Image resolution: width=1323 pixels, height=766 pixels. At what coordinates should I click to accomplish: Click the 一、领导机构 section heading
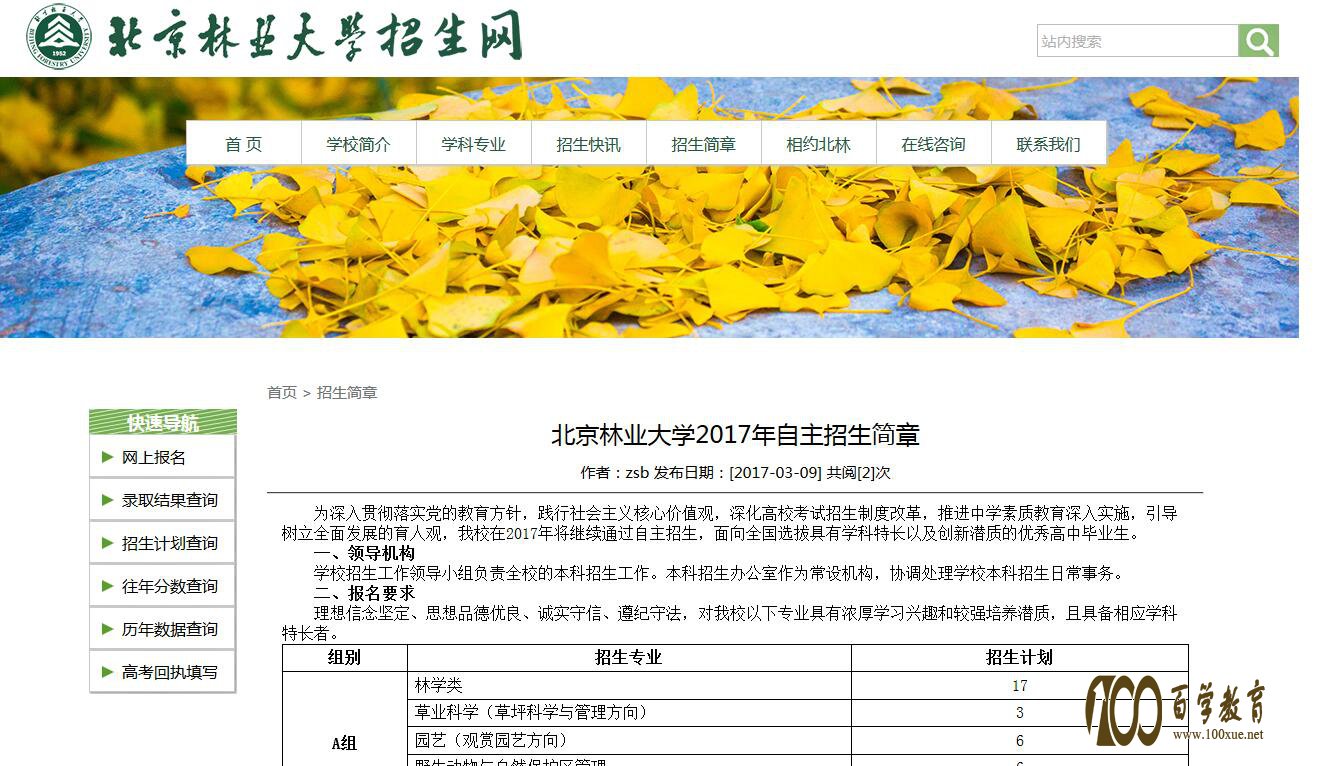(x=364, y=553)
